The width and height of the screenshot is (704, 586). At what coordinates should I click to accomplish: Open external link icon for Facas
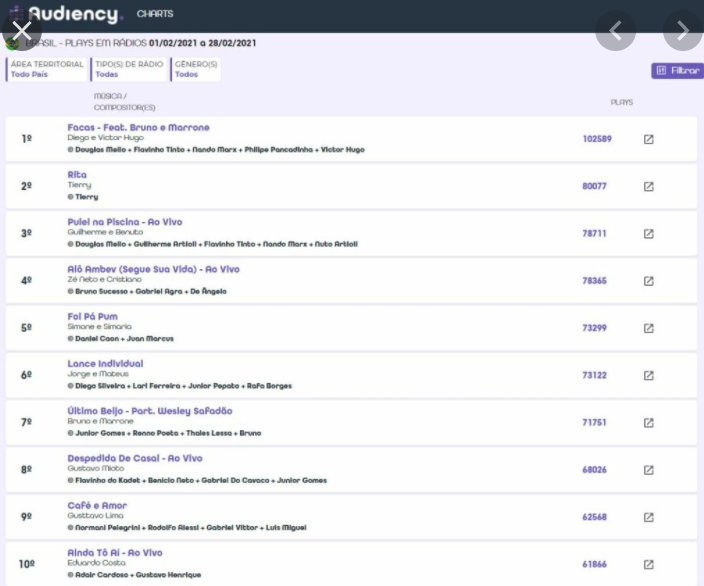[648, 139]
